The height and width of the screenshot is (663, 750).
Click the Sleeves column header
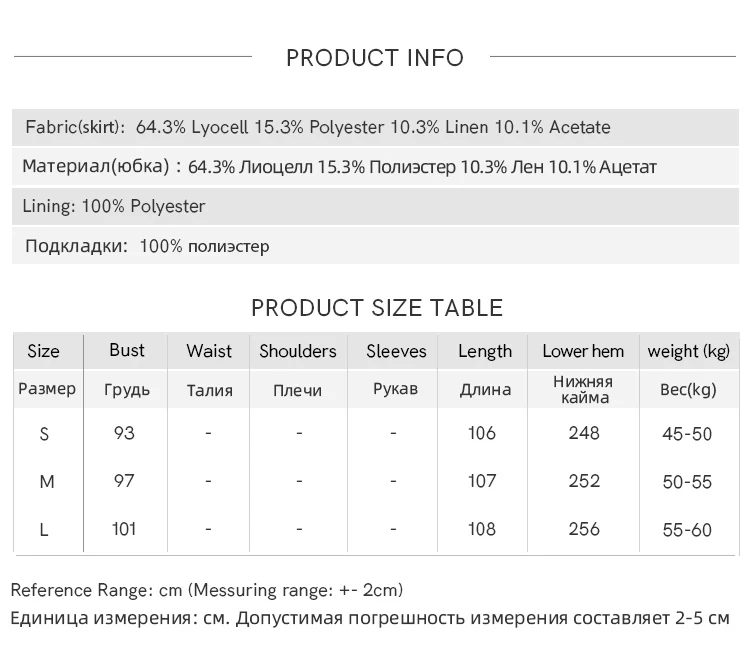(396, 351)
